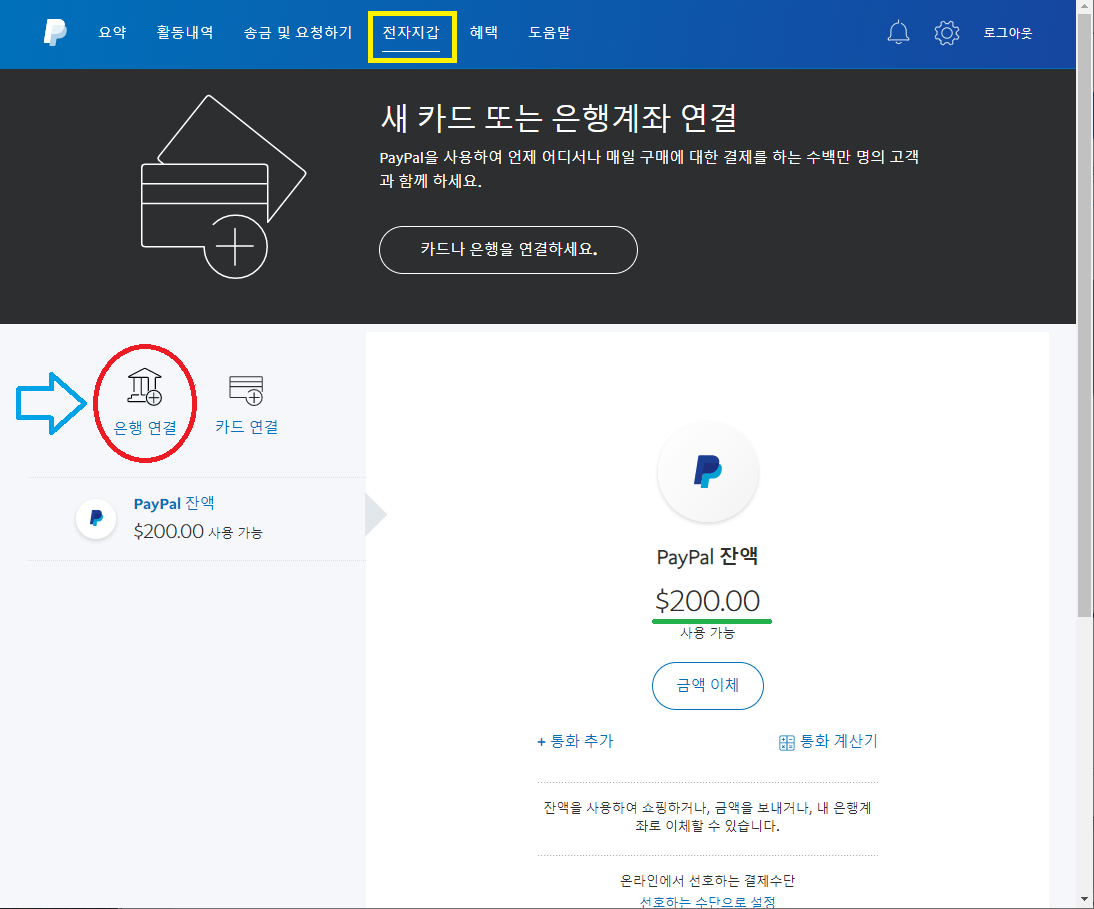The image size is (1094, 909).
Task: Click the large round PayPal logo above the balance
Action: pyautogui.click(x=707, y=472)
